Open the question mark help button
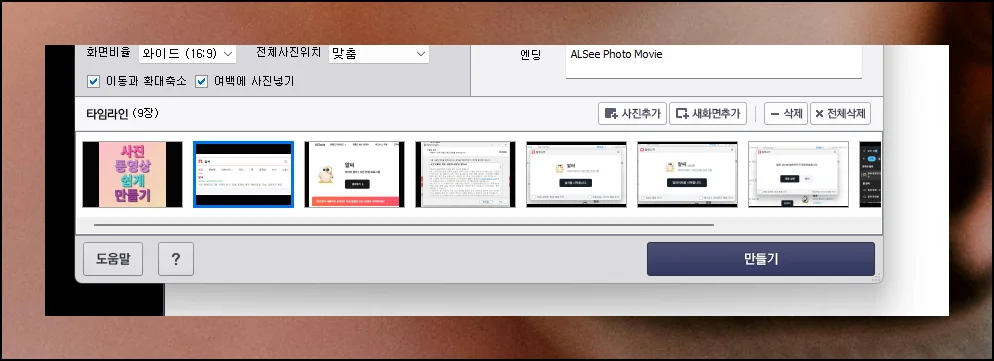 tap(176, 259)
